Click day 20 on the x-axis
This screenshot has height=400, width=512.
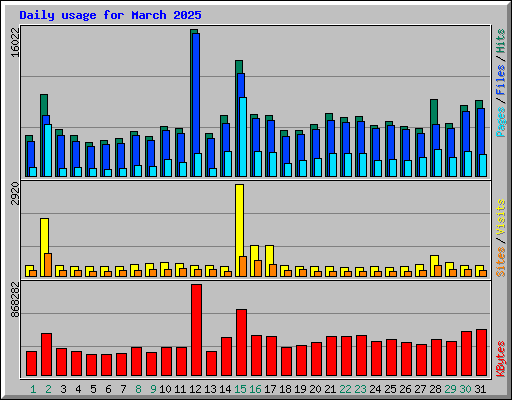(315, 389)
